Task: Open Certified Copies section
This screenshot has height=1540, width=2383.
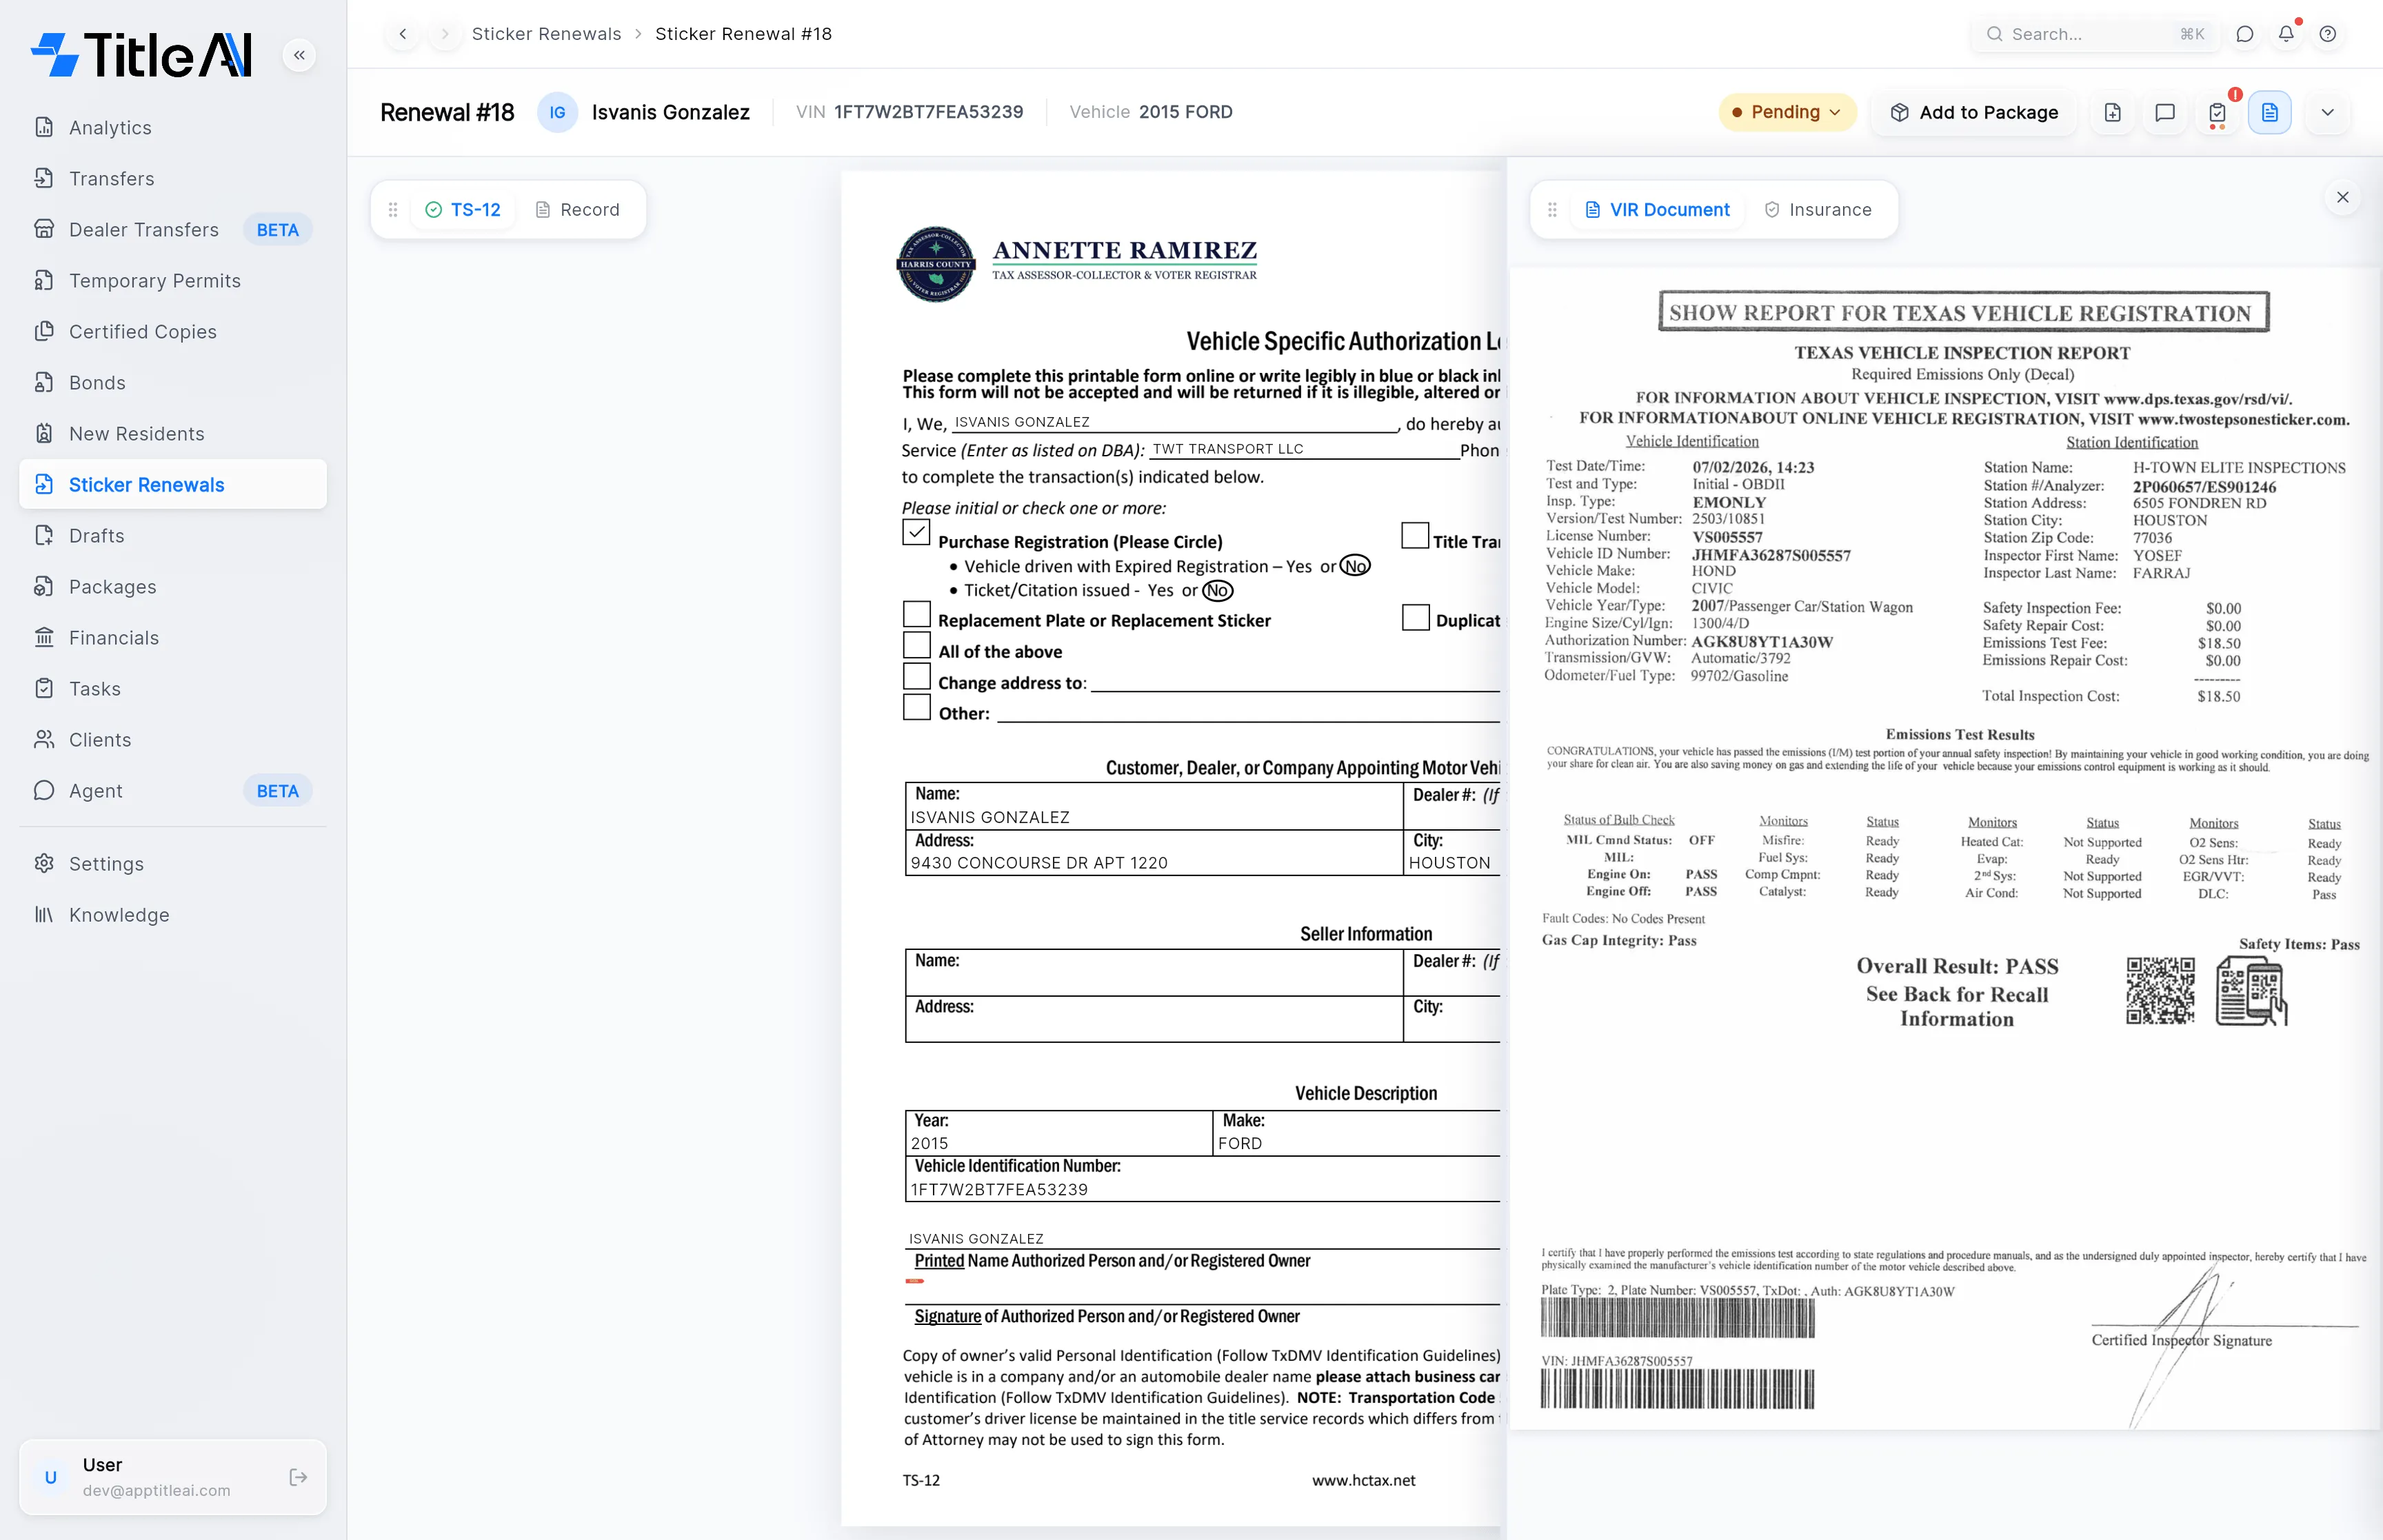Action: click(173, 331)
